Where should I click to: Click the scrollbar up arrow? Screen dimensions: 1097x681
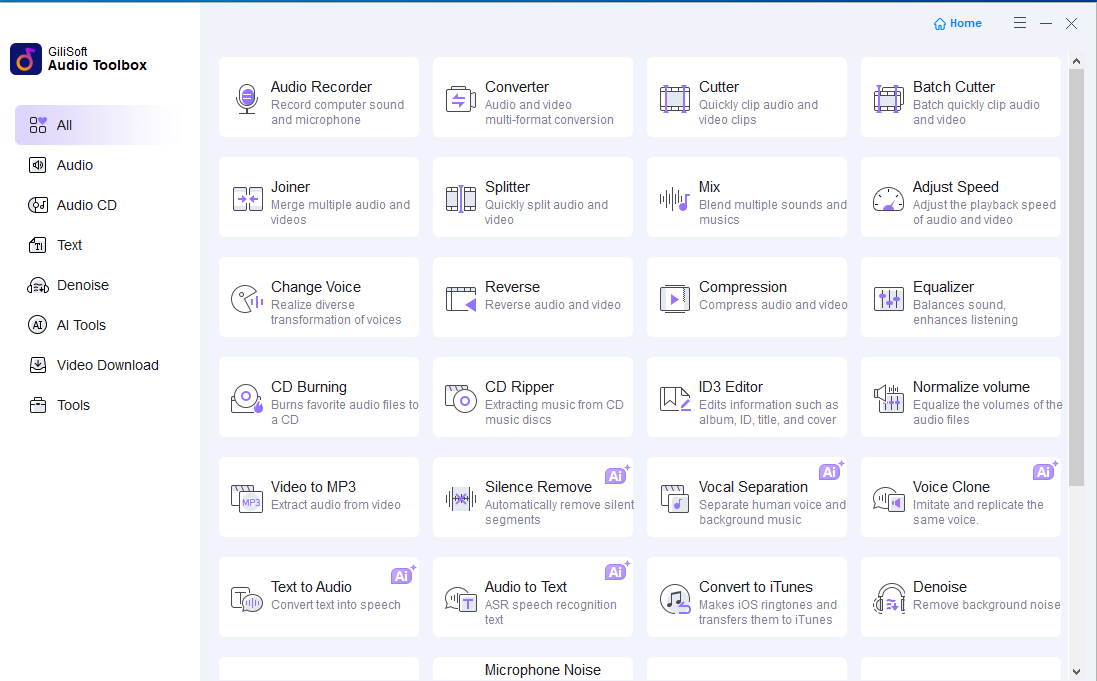[1076, 61]
